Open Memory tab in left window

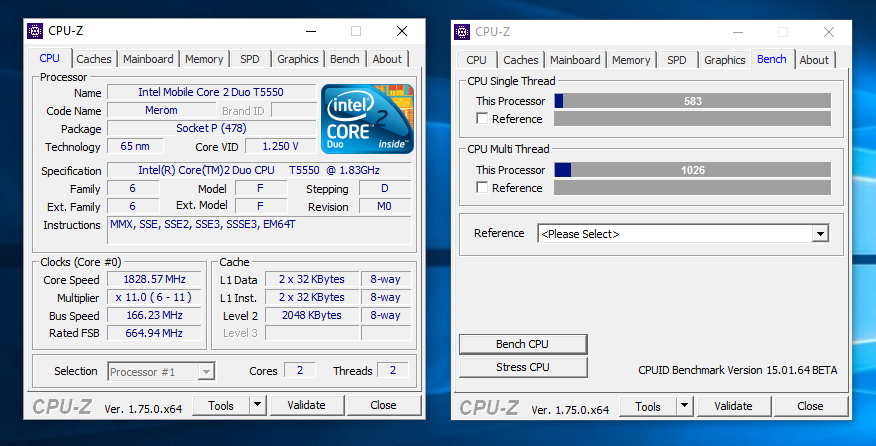tap(204, 59)
